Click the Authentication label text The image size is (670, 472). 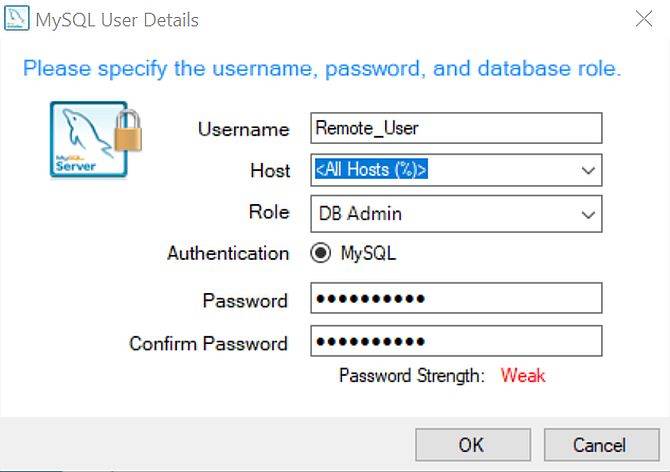[228, 254]
